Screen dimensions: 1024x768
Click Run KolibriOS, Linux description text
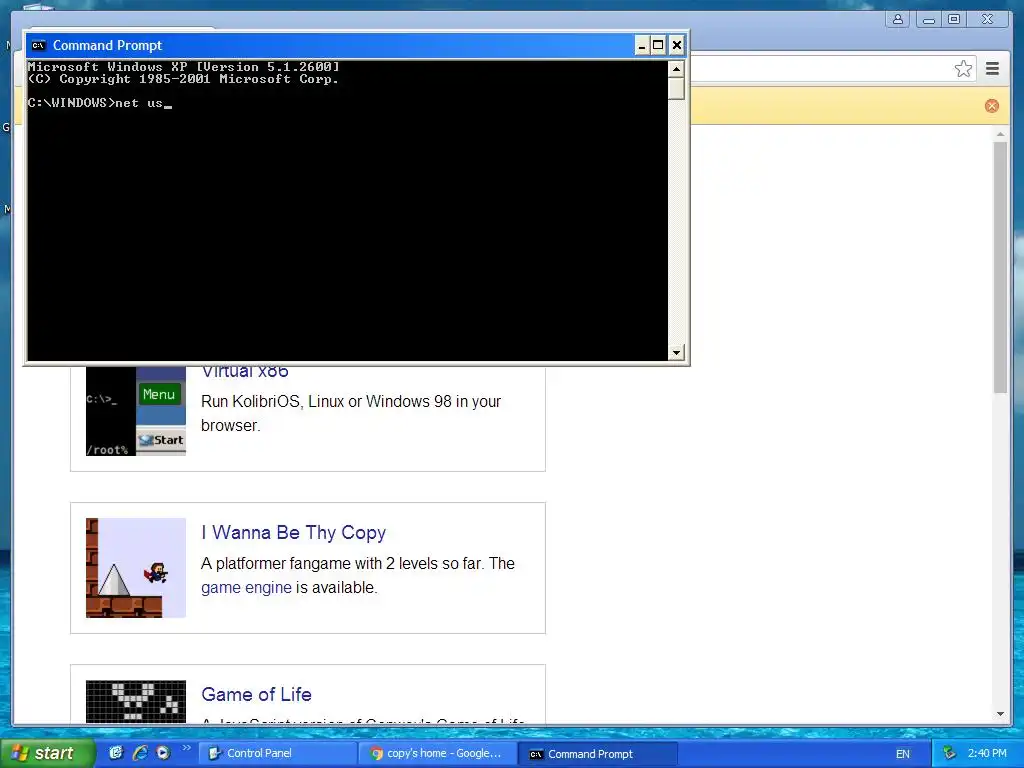(351, 413)
